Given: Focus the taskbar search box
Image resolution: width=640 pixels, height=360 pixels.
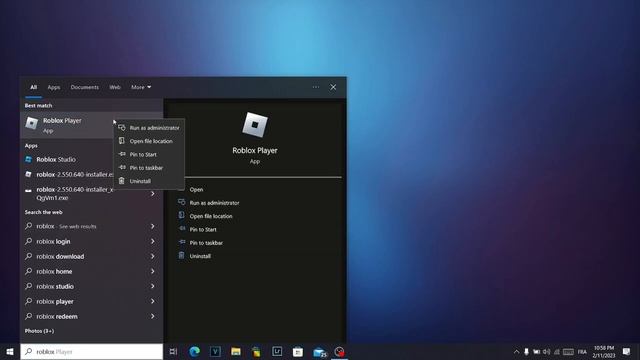Looking at the screenshot, I should [91, 351].
